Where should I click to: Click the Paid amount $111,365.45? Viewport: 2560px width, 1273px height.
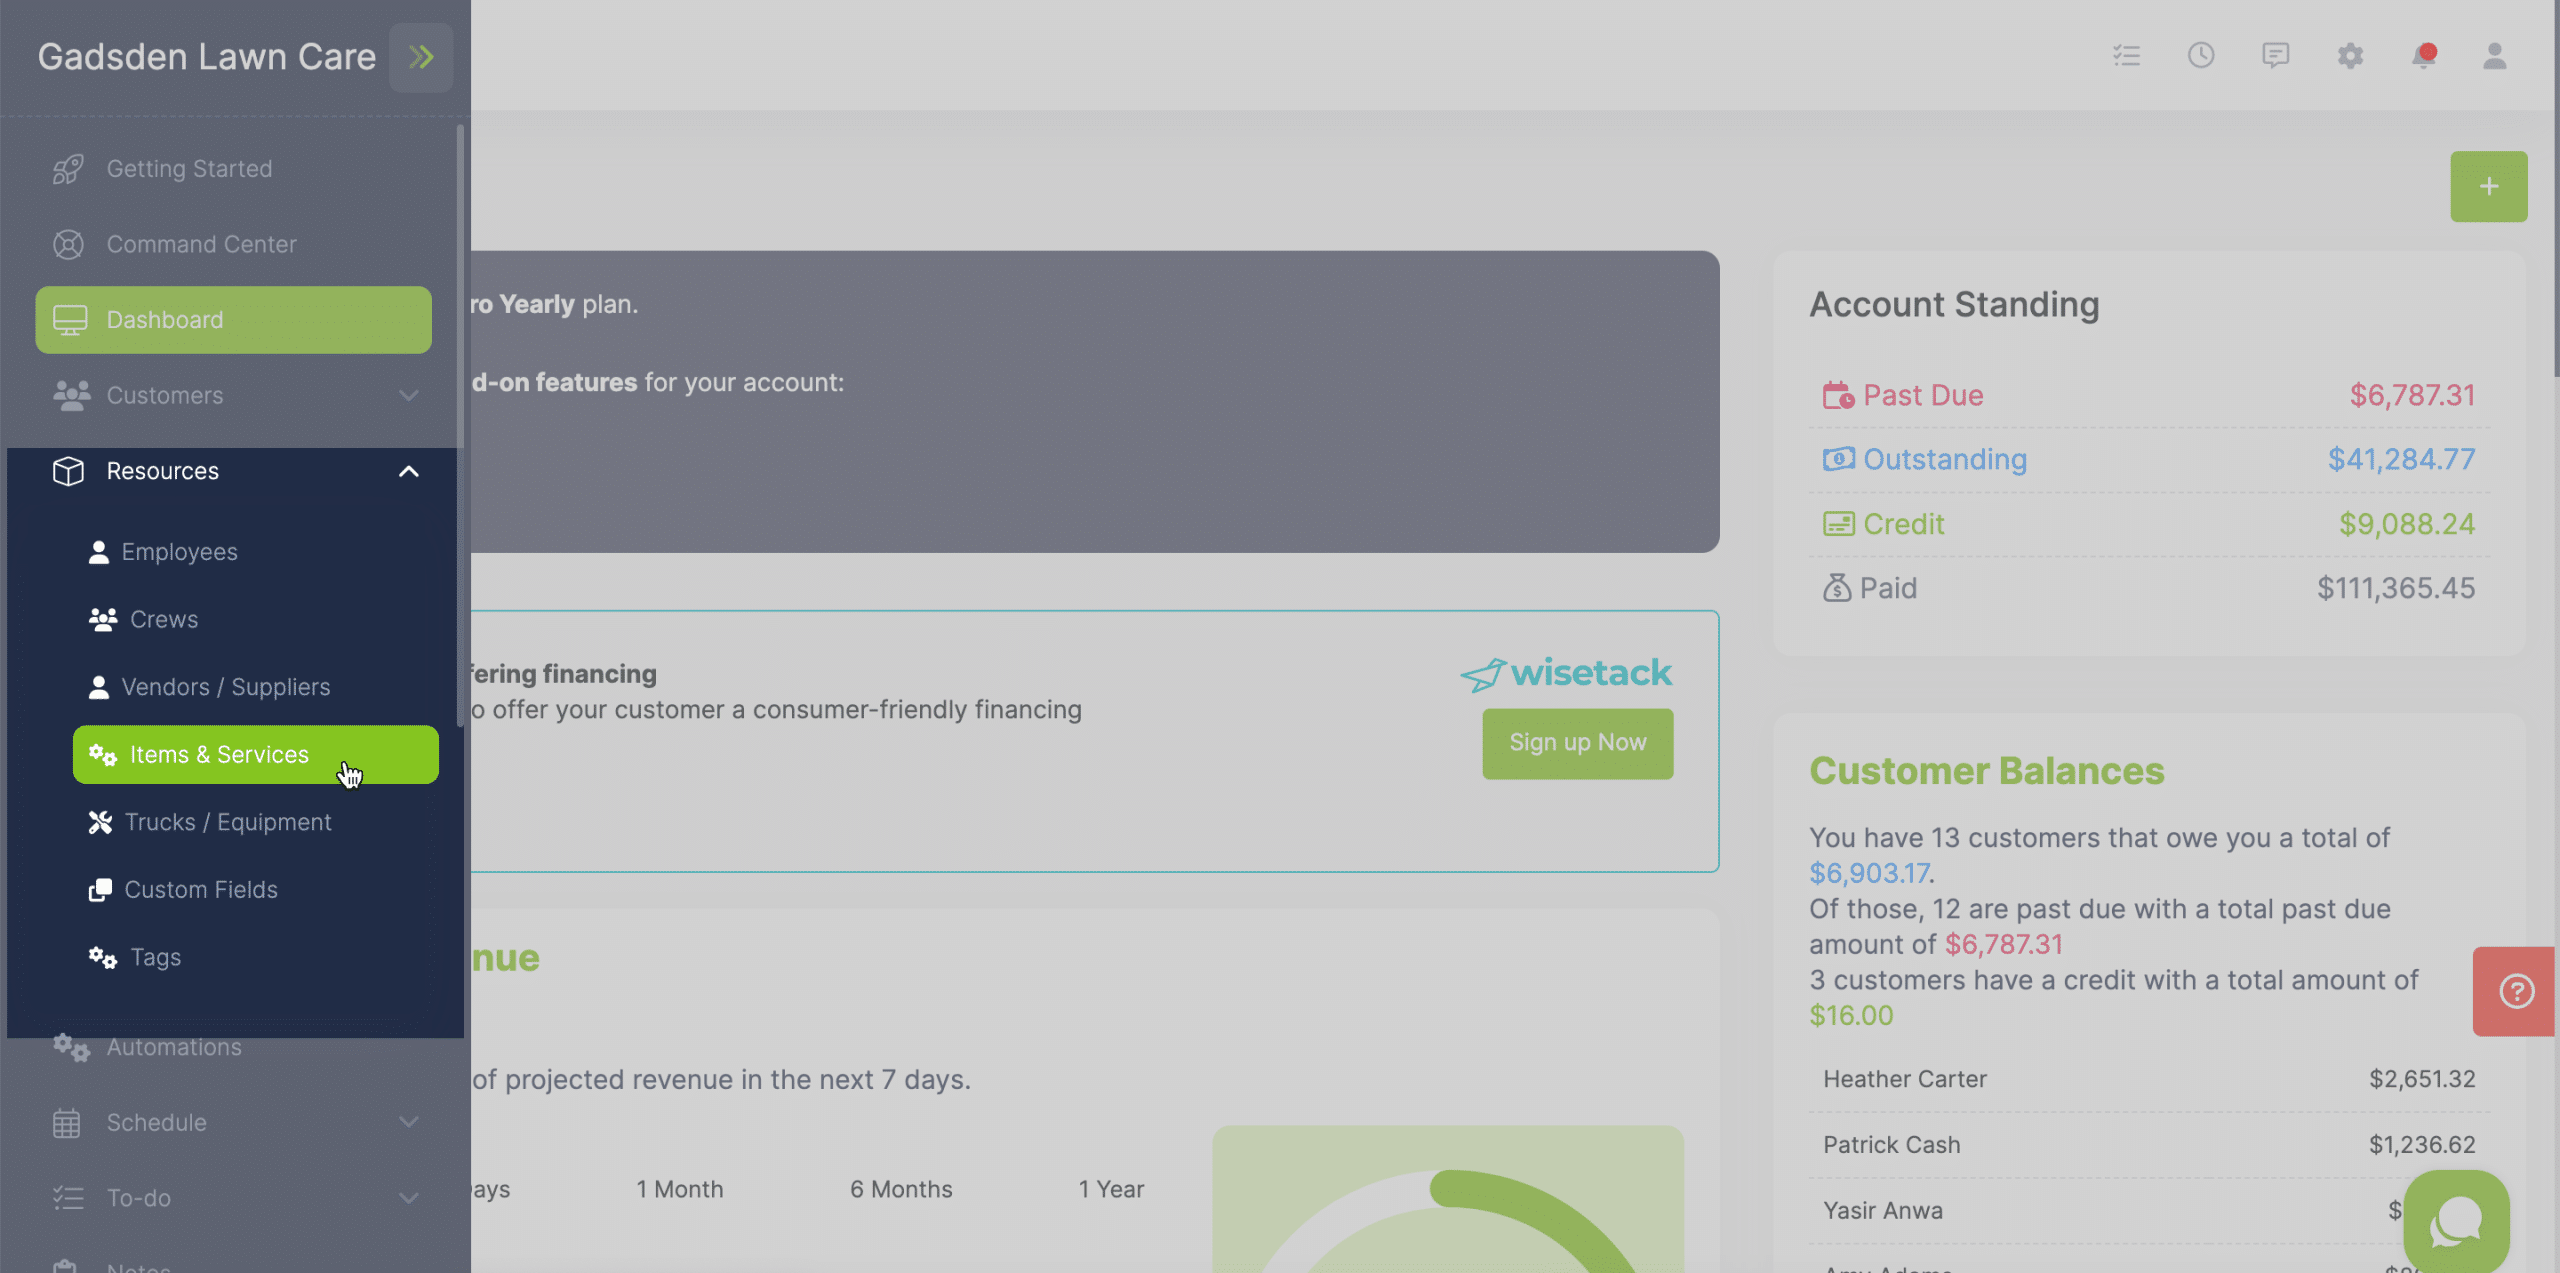pyautogui.click(x=2396, y=588)
